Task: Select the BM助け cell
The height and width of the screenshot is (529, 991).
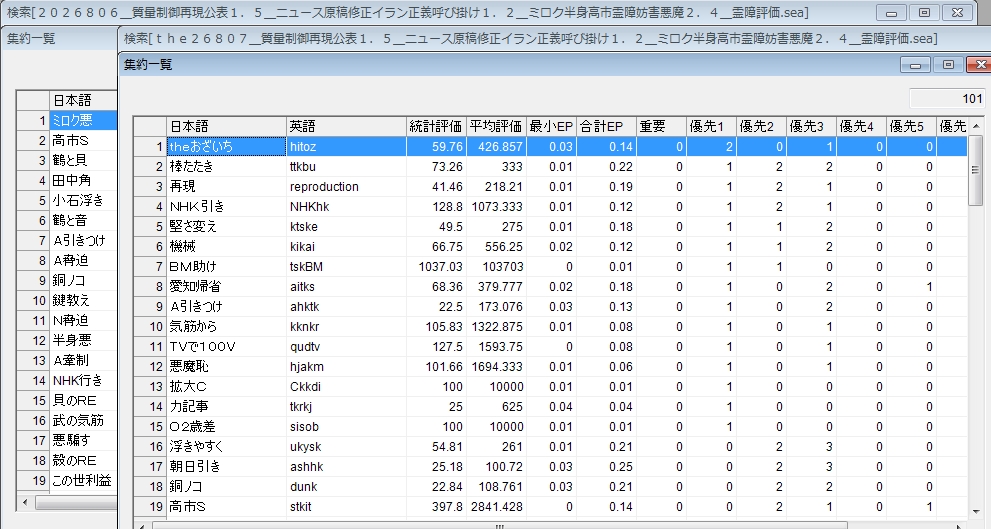Action: point(226,267)
